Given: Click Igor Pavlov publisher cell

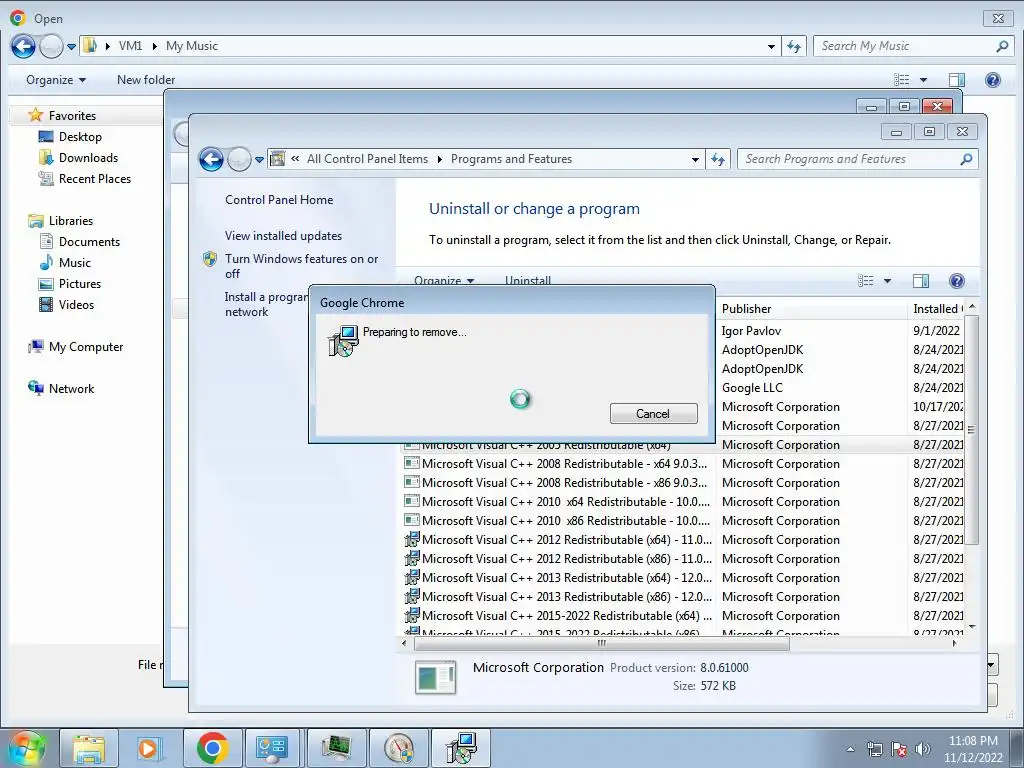Looking at the screenshot, I should [751, 331].
